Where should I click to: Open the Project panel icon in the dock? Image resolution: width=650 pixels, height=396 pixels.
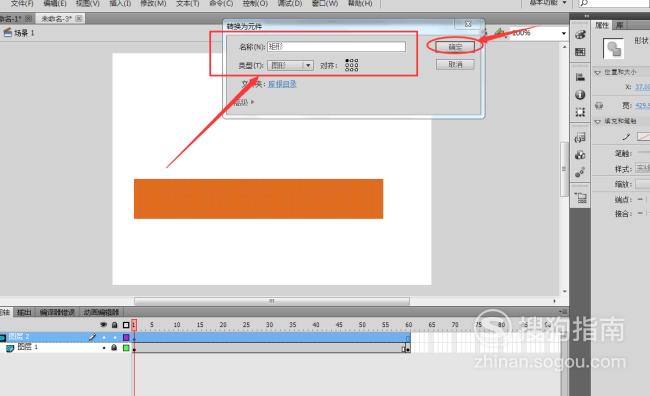point(580,197)
